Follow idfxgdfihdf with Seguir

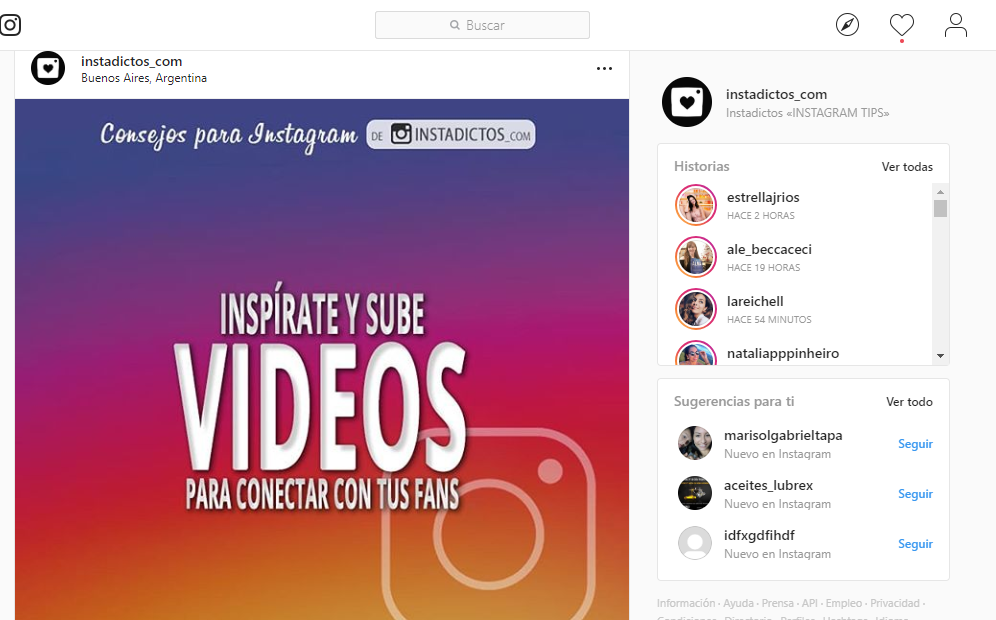pos(915,544)
